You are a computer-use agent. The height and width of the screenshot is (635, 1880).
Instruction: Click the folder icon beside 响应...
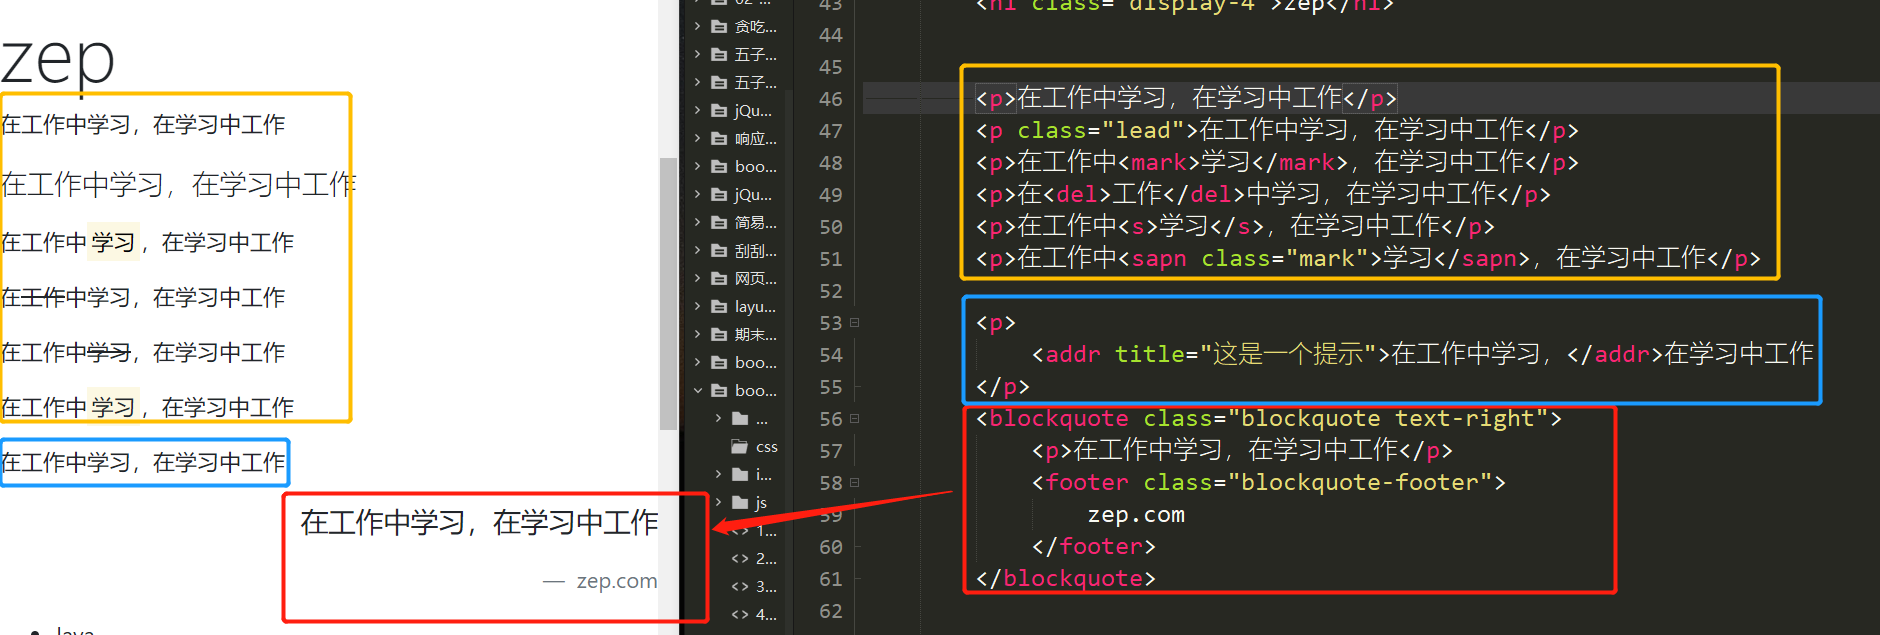point(719,139)
